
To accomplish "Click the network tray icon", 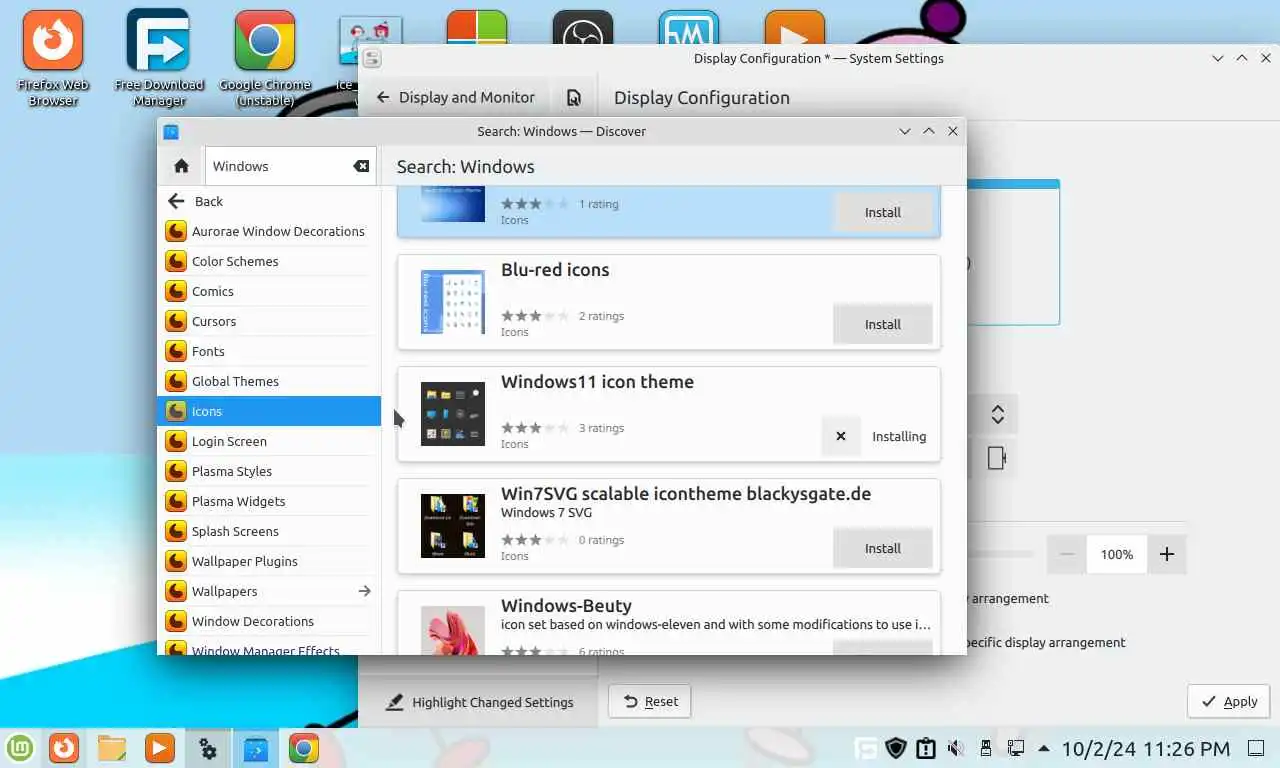I will click(1016, 748).
